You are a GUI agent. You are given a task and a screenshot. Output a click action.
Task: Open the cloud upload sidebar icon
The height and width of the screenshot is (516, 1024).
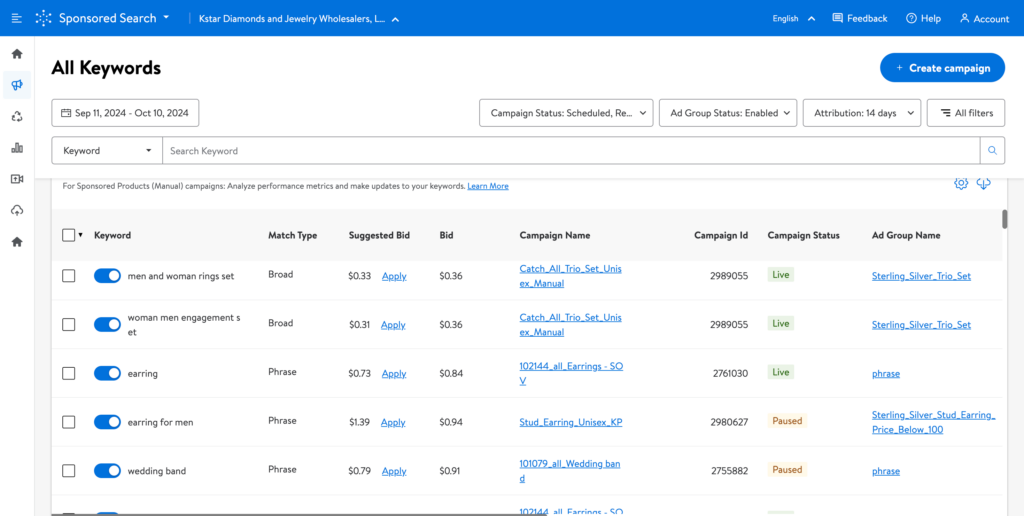tap(17, 210)
